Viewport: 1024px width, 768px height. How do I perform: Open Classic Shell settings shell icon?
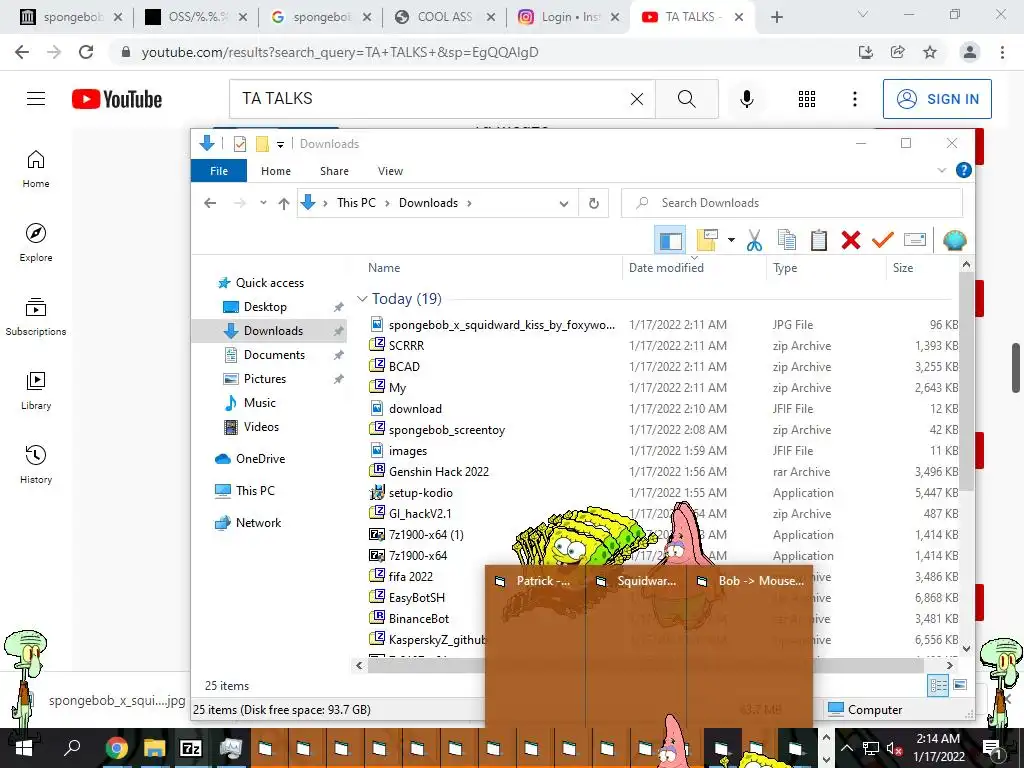(x=954, y=240)
